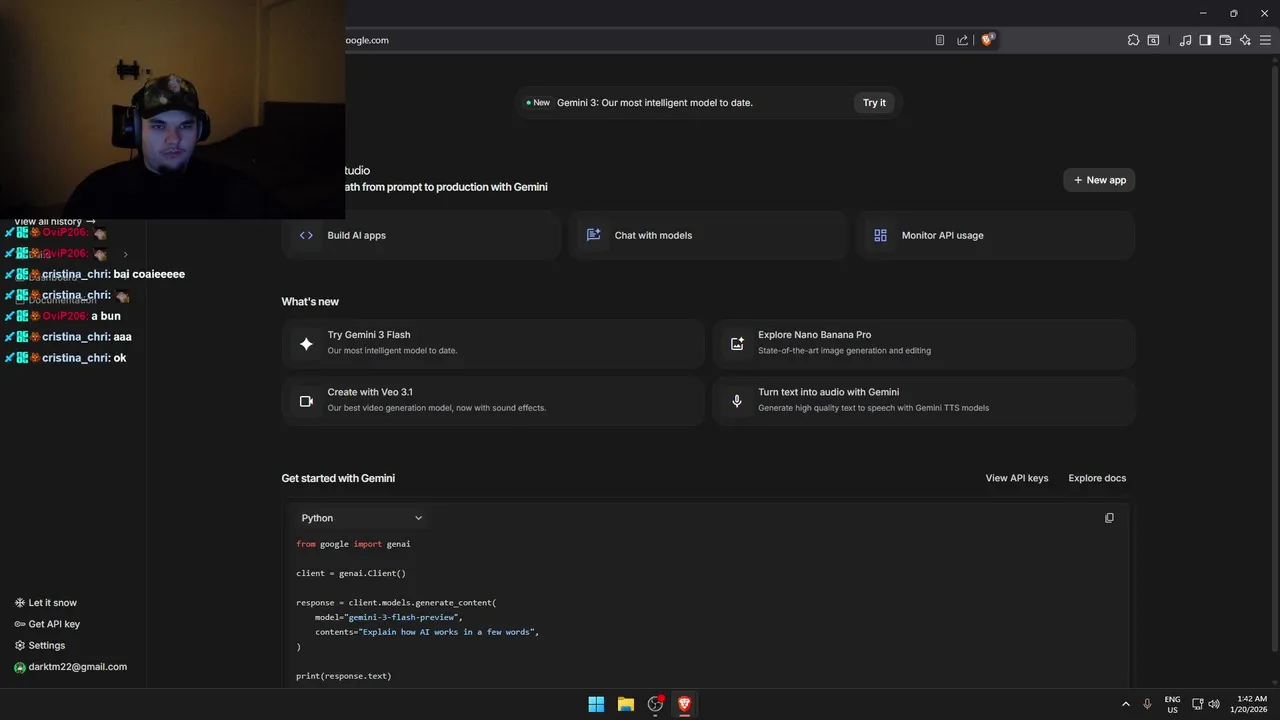Open OBS app icon in taskbar
This screenshot has height=720, width=1280.
click(x=655, y=704)
